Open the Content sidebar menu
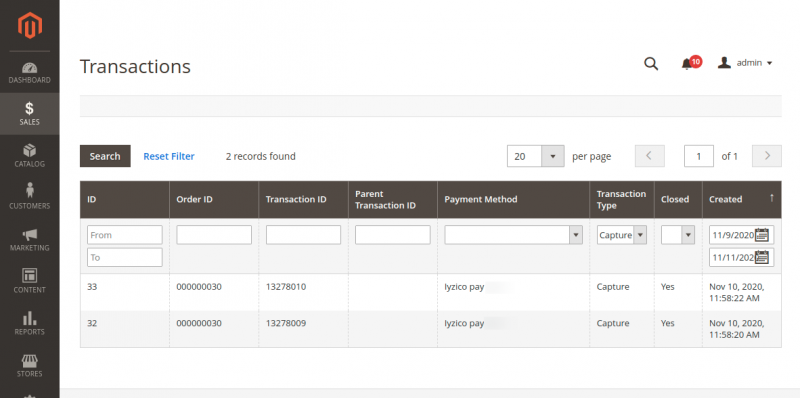 click(30, 281)
